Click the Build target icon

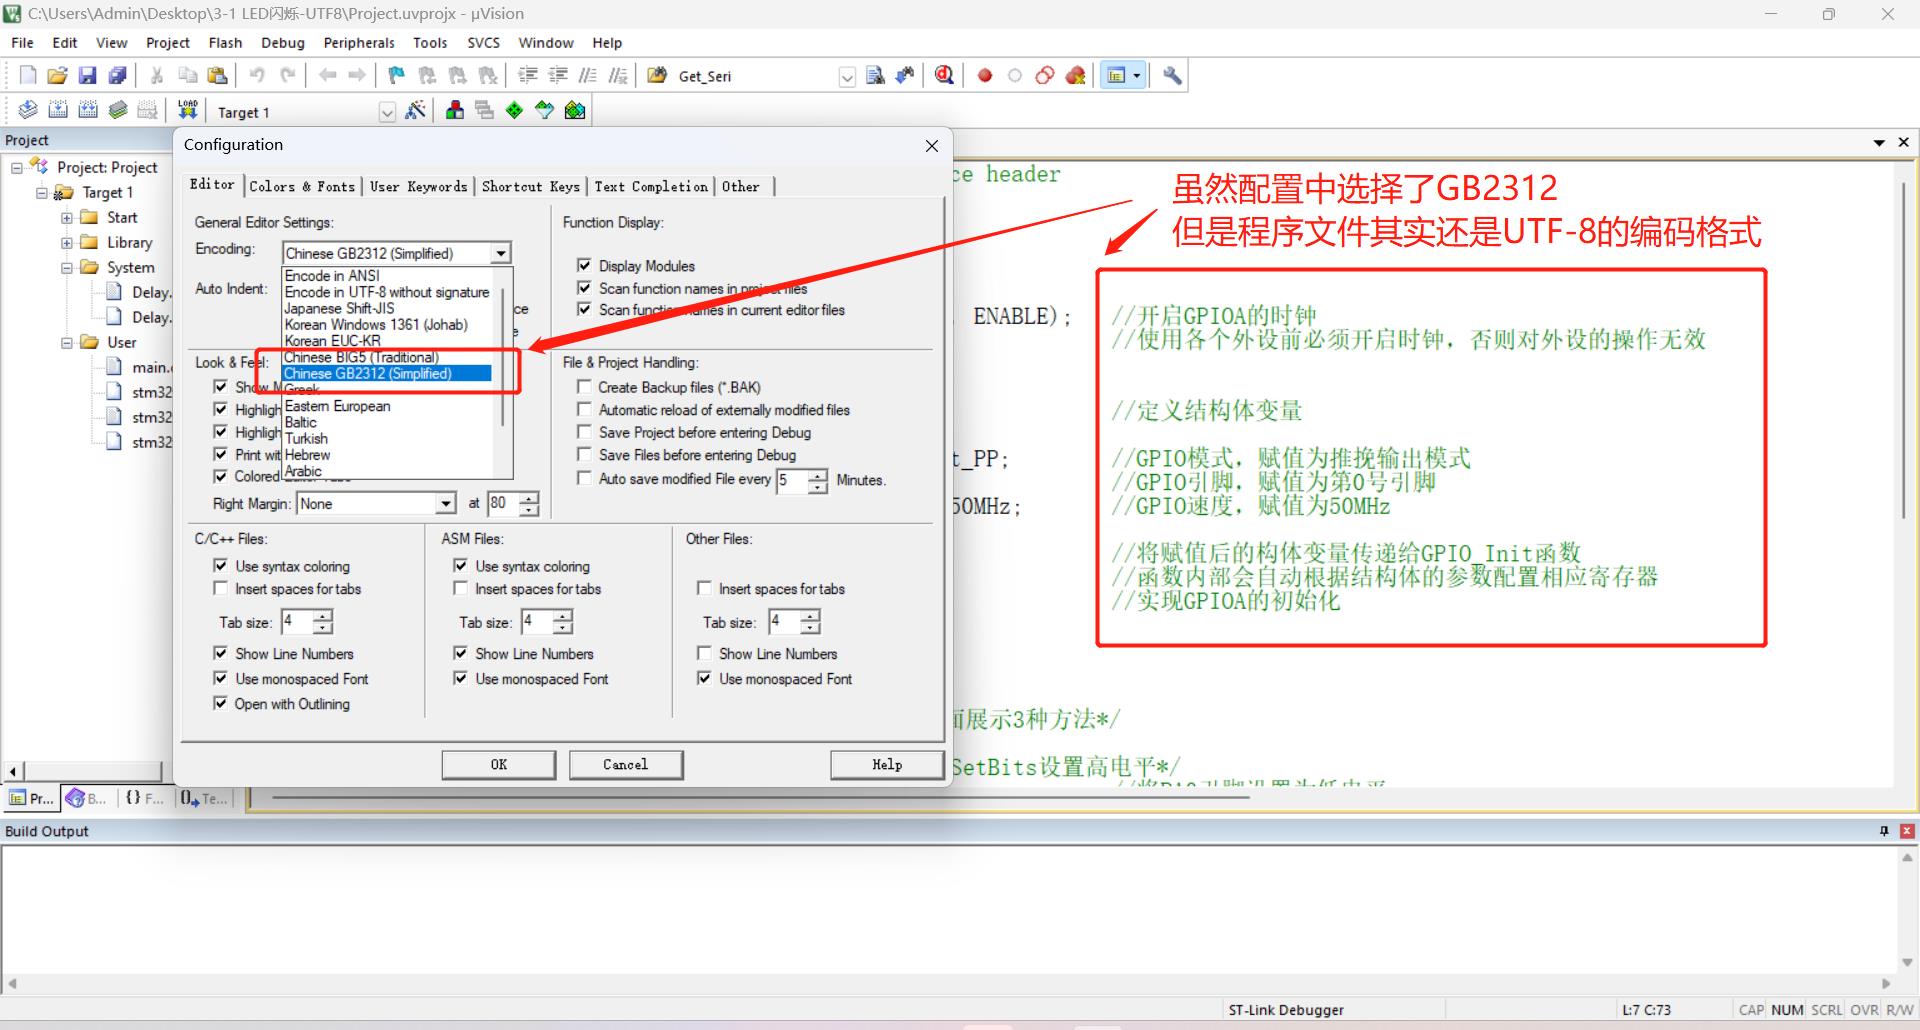[x=58, y=110]
